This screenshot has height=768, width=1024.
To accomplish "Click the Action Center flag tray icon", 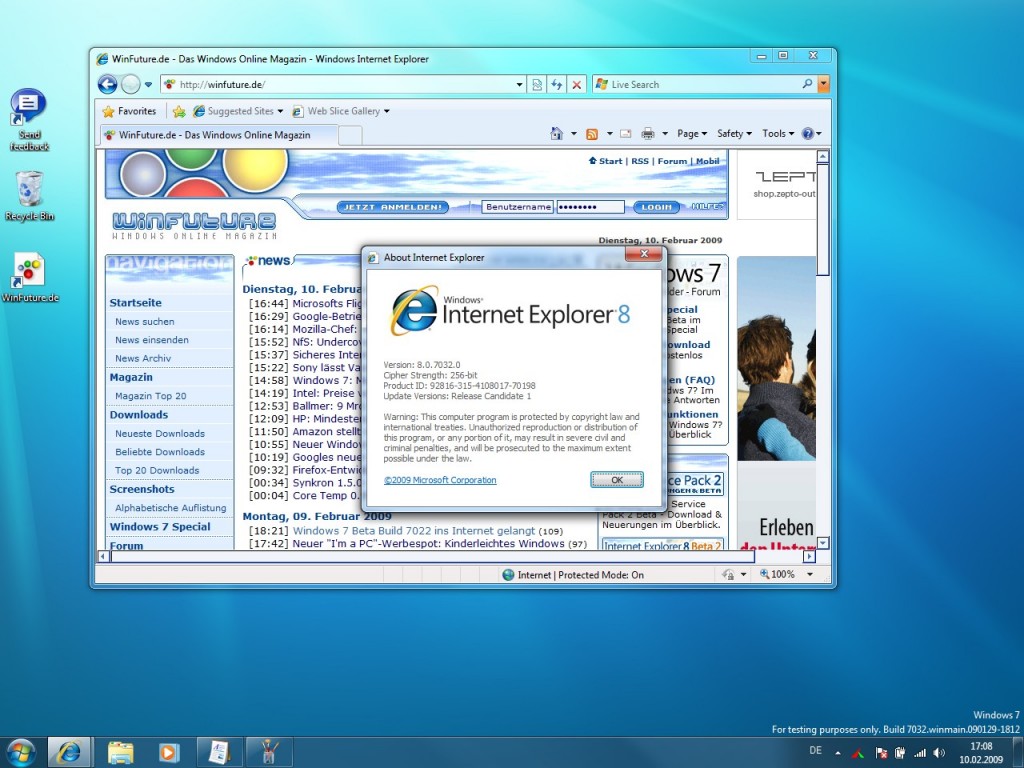I will 880,753.
